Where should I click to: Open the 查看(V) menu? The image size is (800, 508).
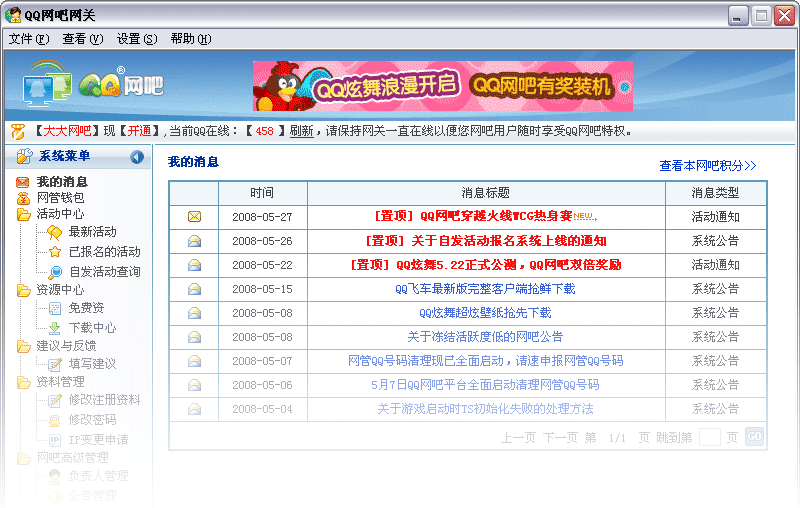coord(83,39)
